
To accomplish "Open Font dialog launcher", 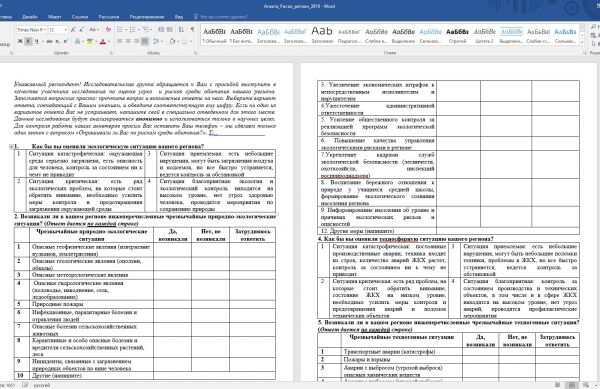I will pyautogui.click(x=111, y=53).
